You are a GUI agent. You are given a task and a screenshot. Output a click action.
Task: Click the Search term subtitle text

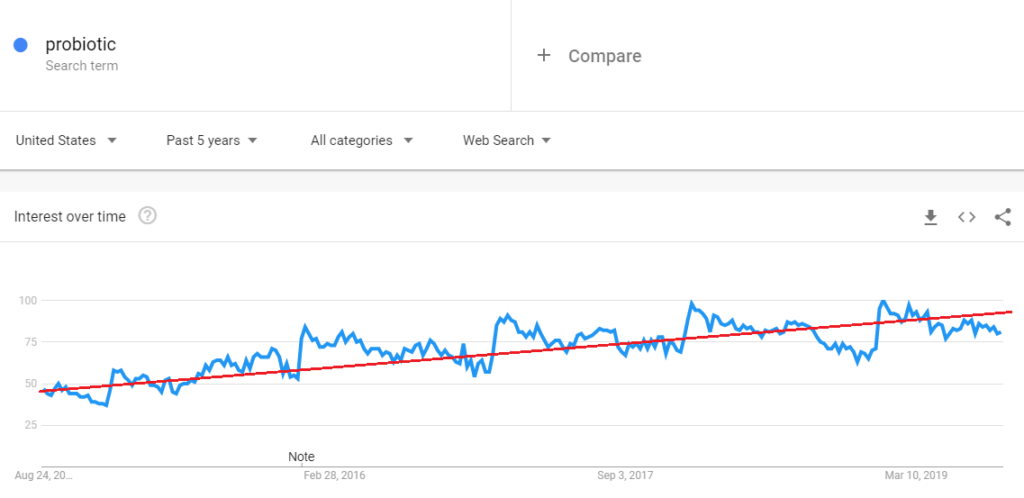click(82, 66)
